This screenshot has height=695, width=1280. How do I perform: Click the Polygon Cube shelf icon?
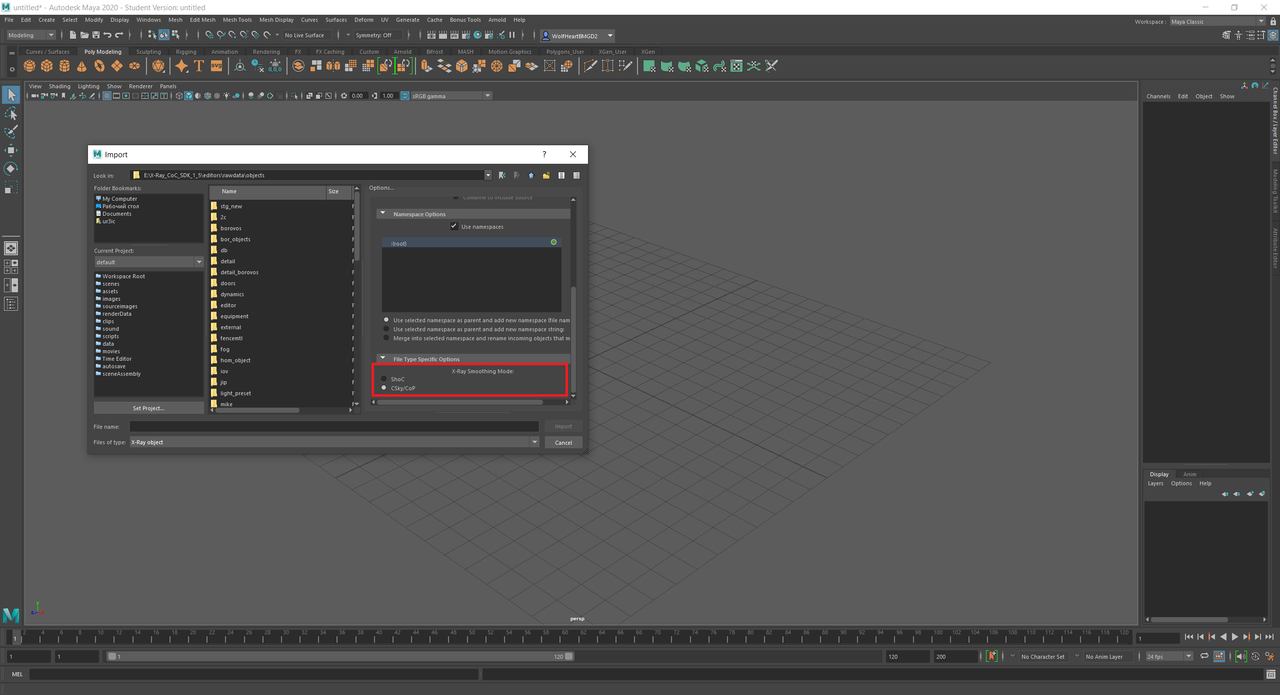click(47, 66)
